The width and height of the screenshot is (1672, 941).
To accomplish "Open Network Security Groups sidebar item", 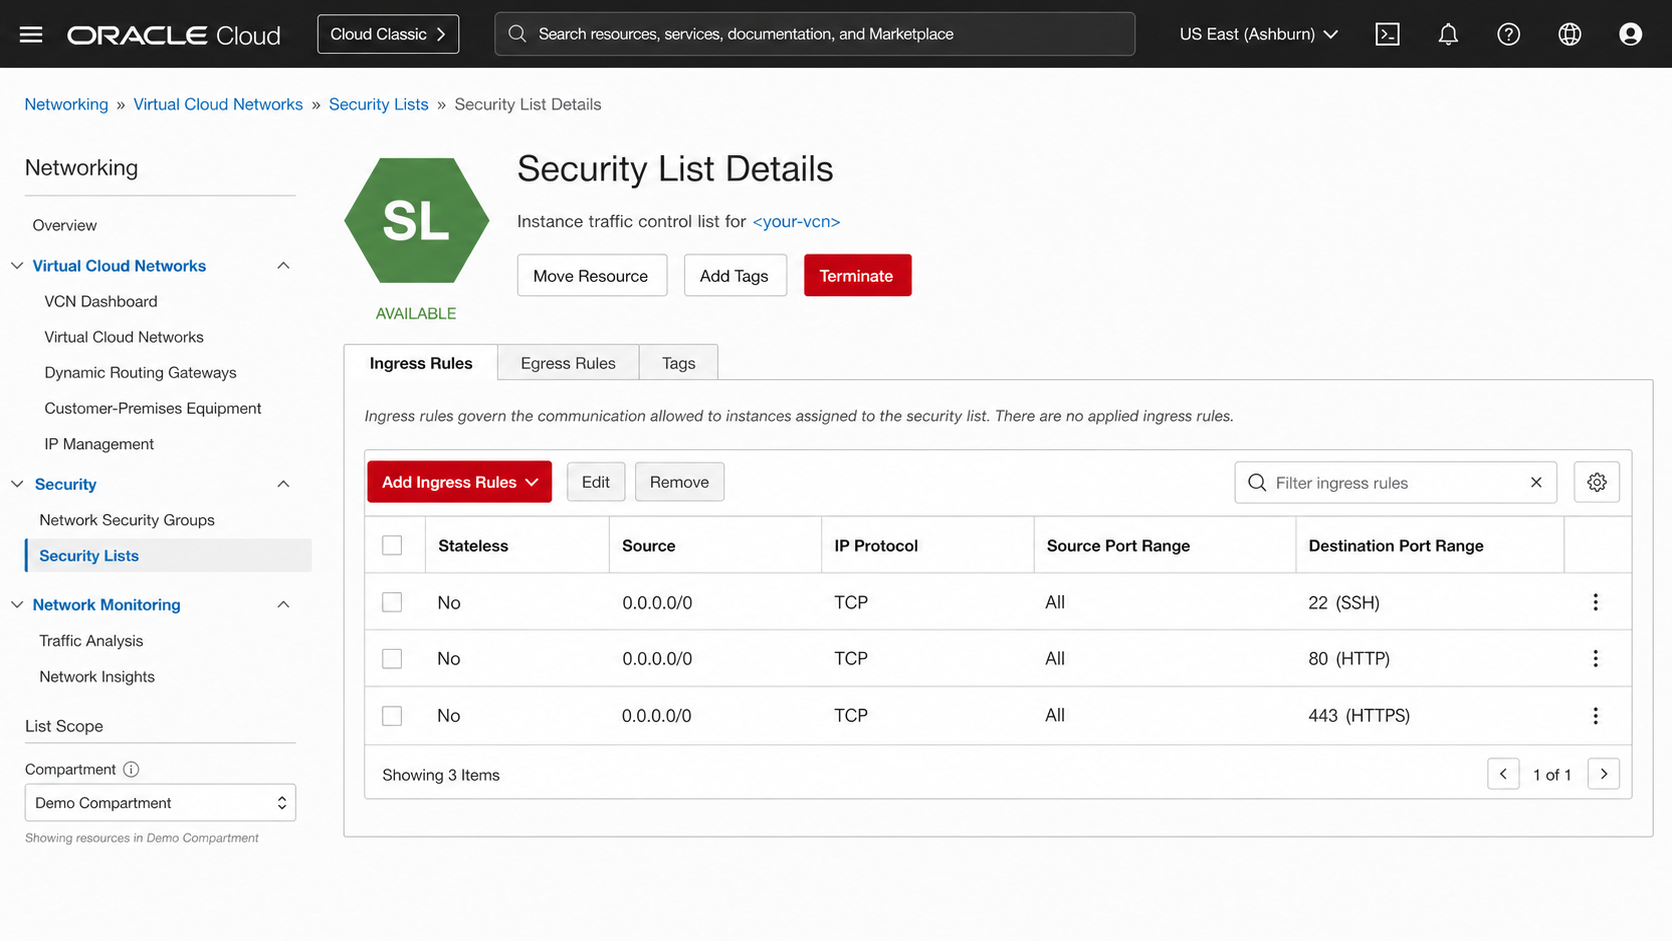I will pyautogui.click(x=127, y=520).
